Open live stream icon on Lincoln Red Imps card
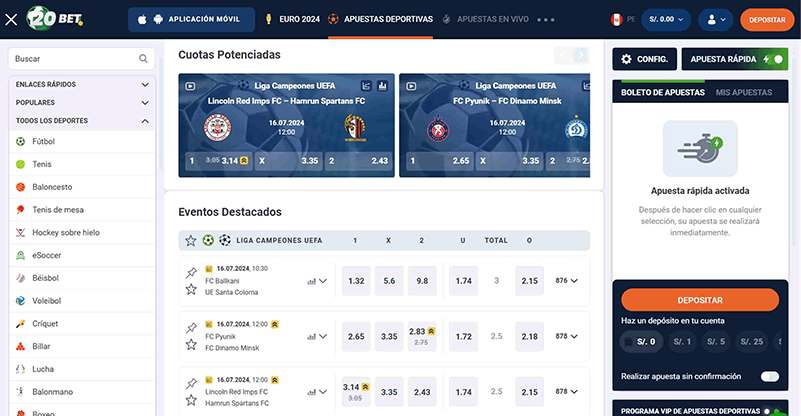The width and height of the screenshot is (801, 416). click(190, 86)
